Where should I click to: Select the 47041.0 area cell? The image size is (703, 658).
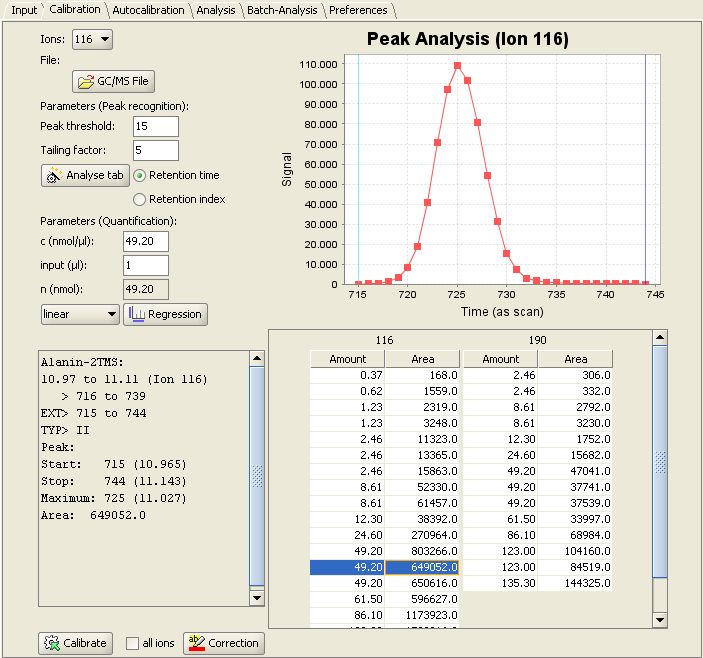coord(575,472)
